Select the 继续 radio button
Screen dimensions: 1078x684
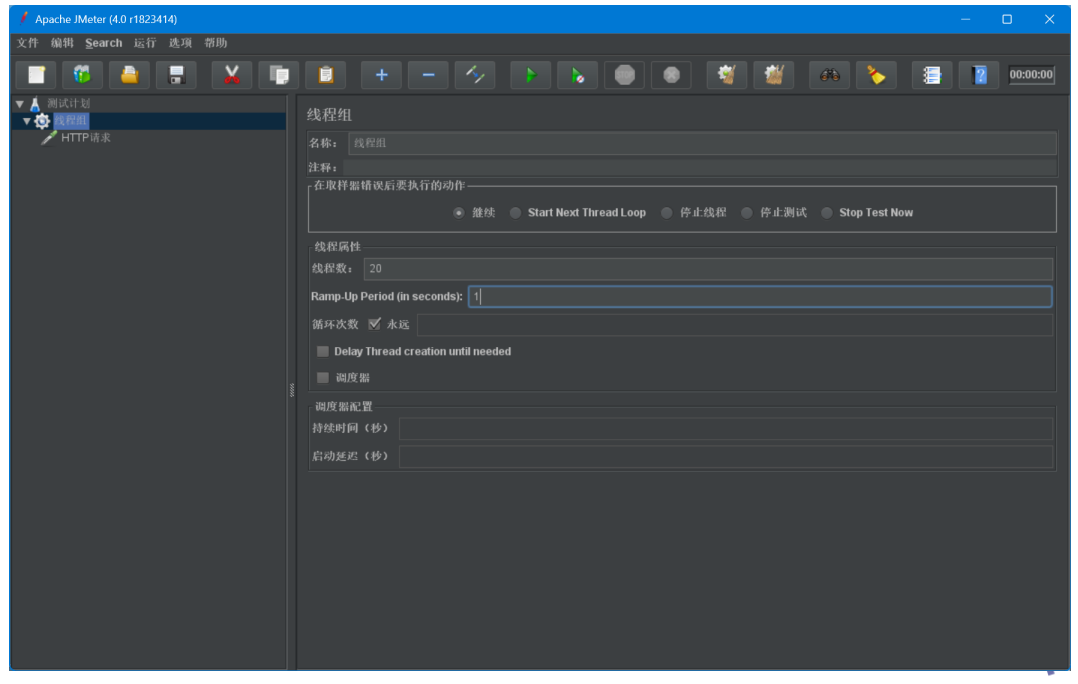(459, 213)
